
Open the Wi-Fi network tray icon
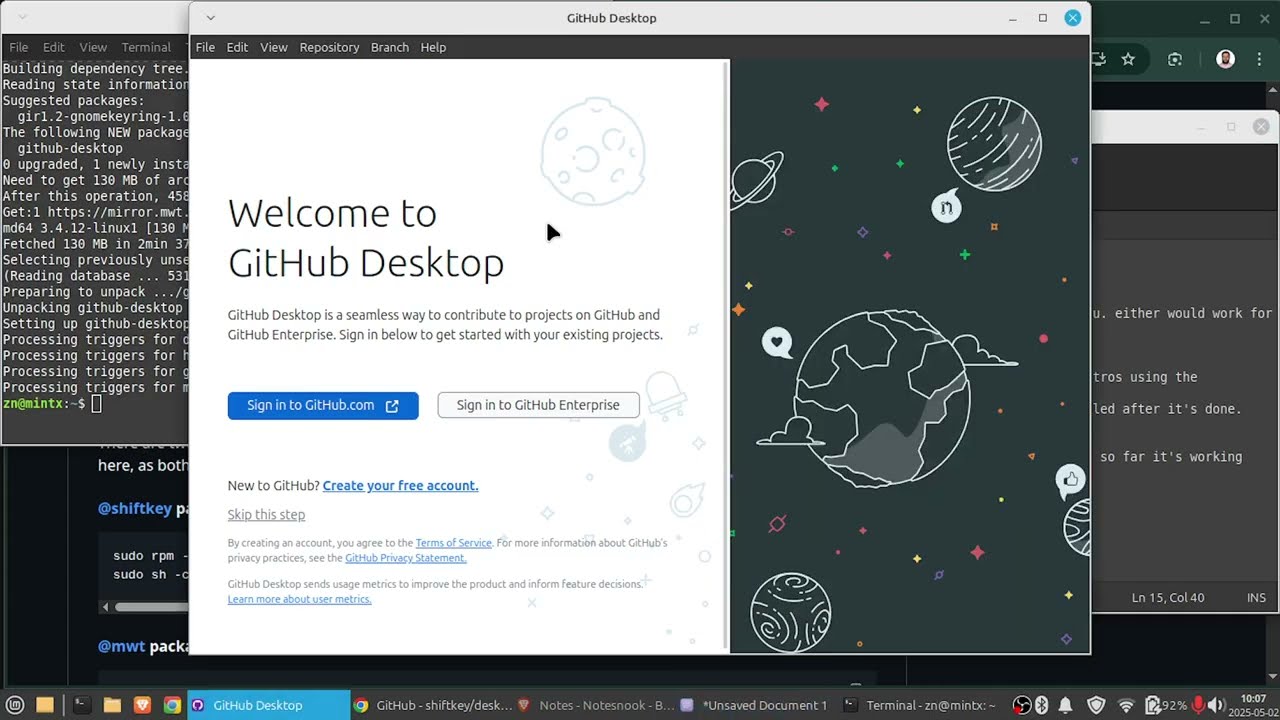coord(1126,705)
